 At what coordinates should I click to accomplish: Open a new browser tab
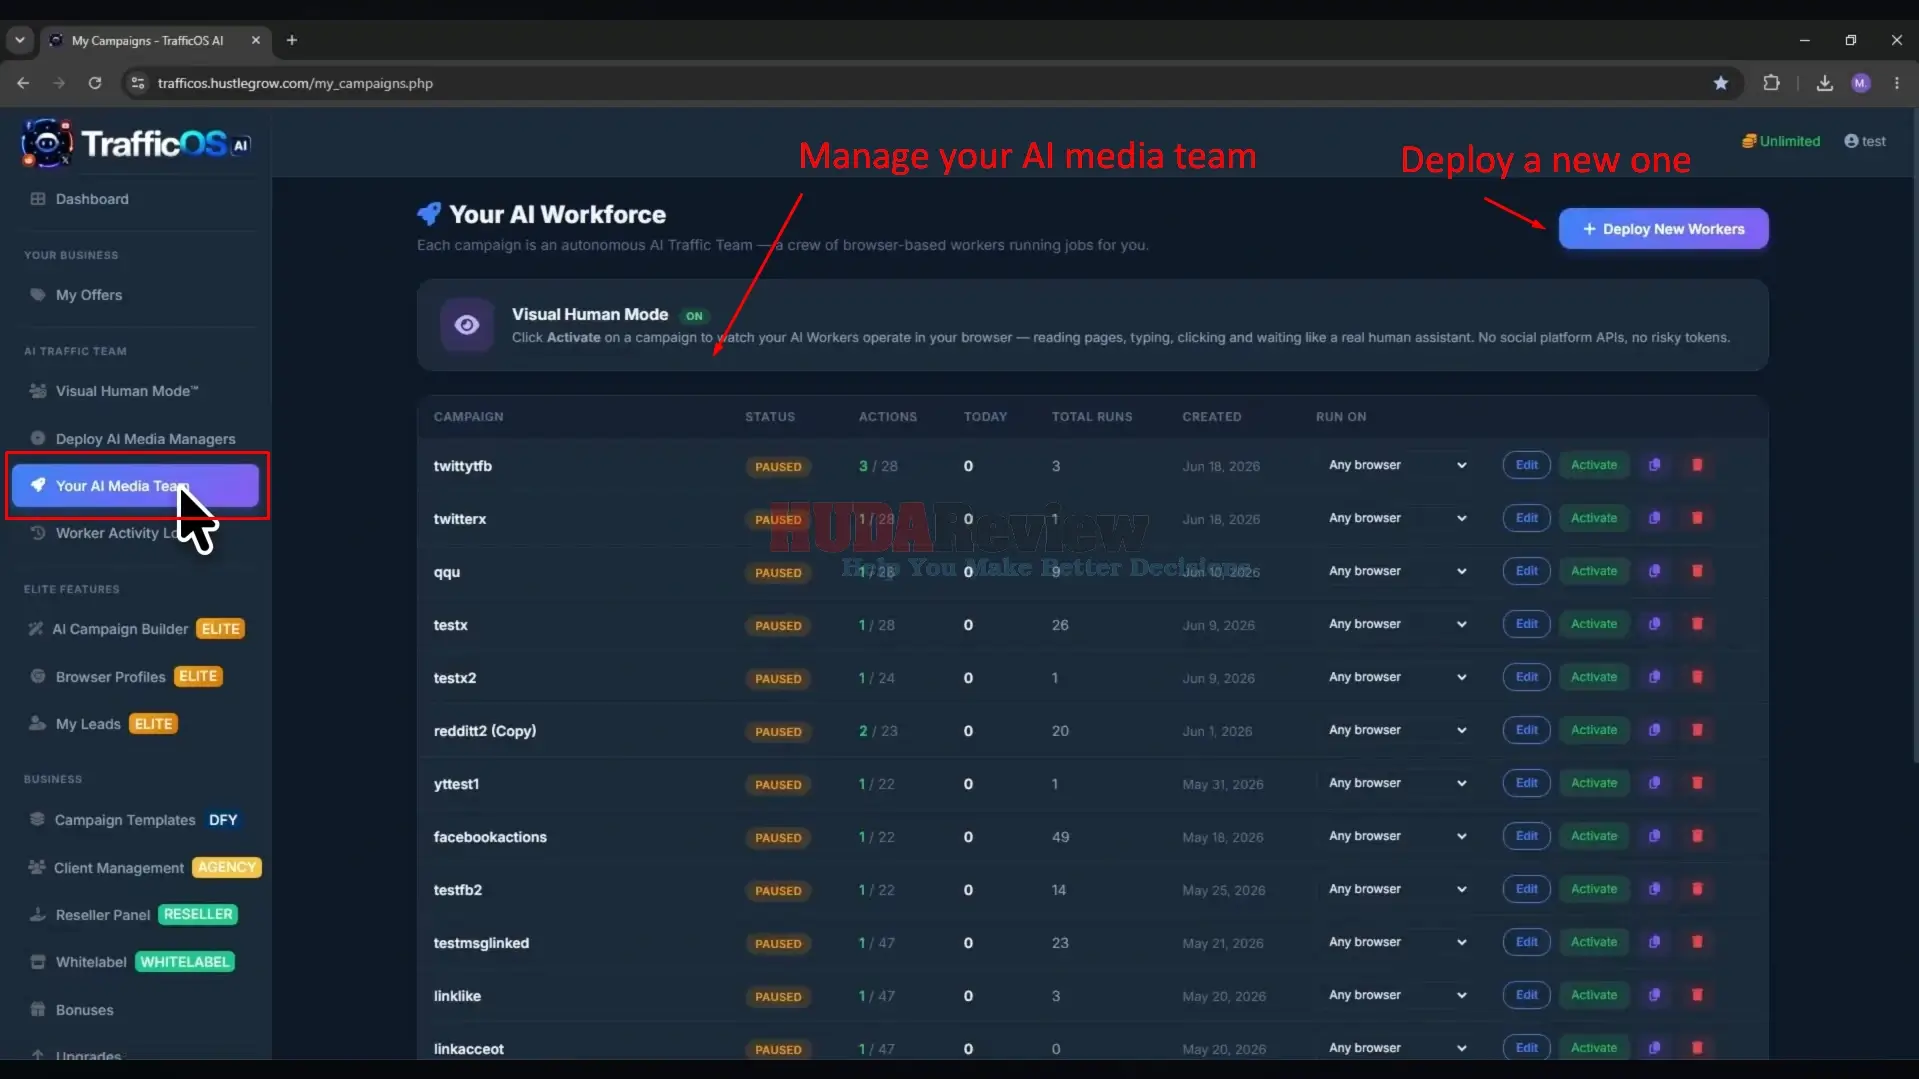291,40
